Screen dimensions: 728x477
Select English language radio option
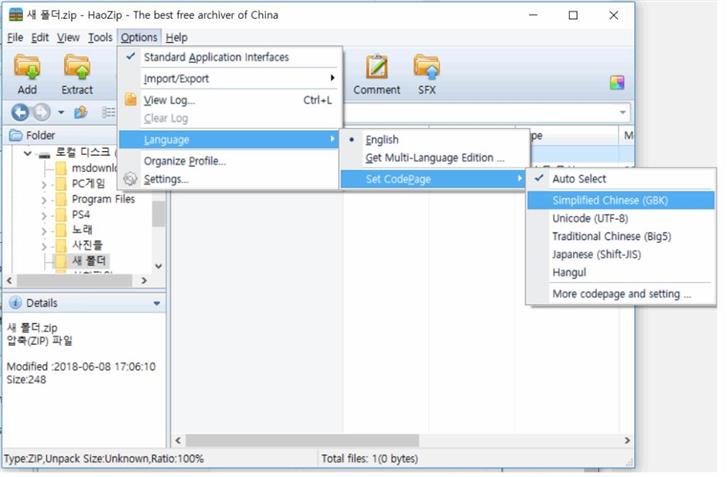pos(436,139)
